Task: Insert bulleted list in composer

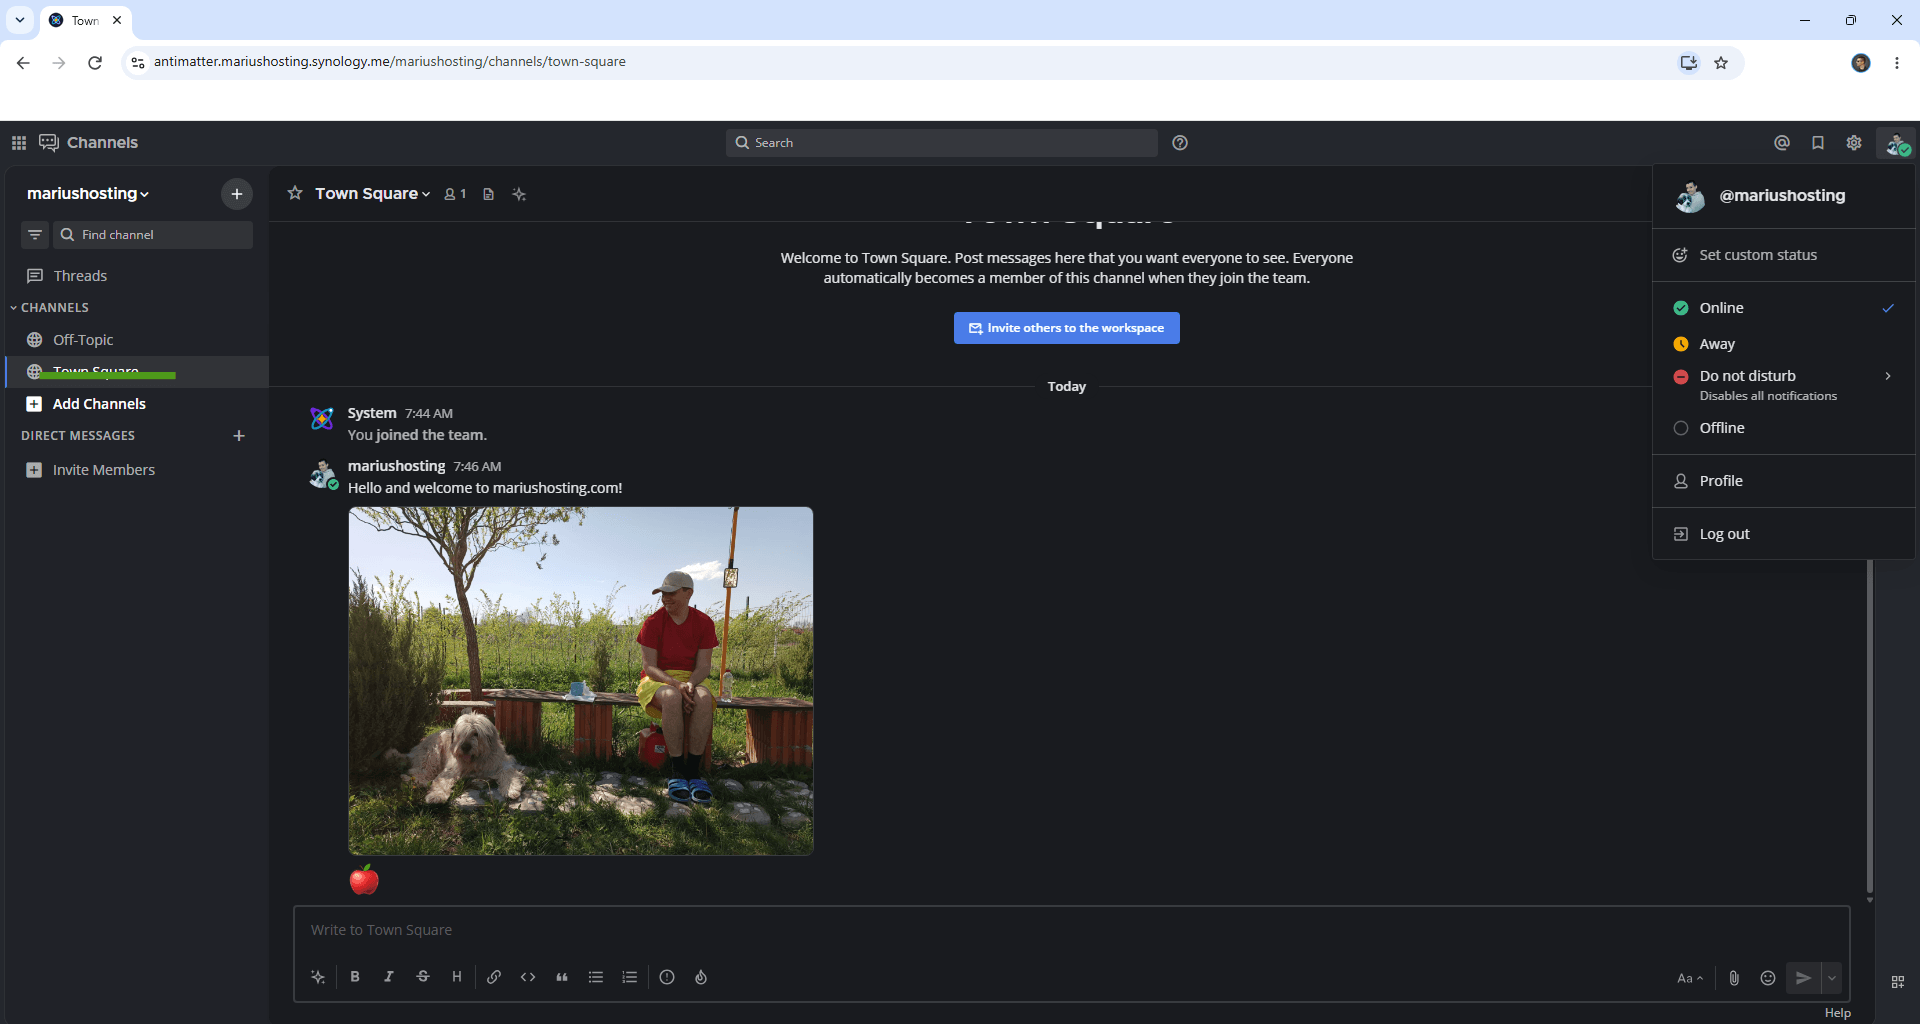Action: [x=596, y=977]
